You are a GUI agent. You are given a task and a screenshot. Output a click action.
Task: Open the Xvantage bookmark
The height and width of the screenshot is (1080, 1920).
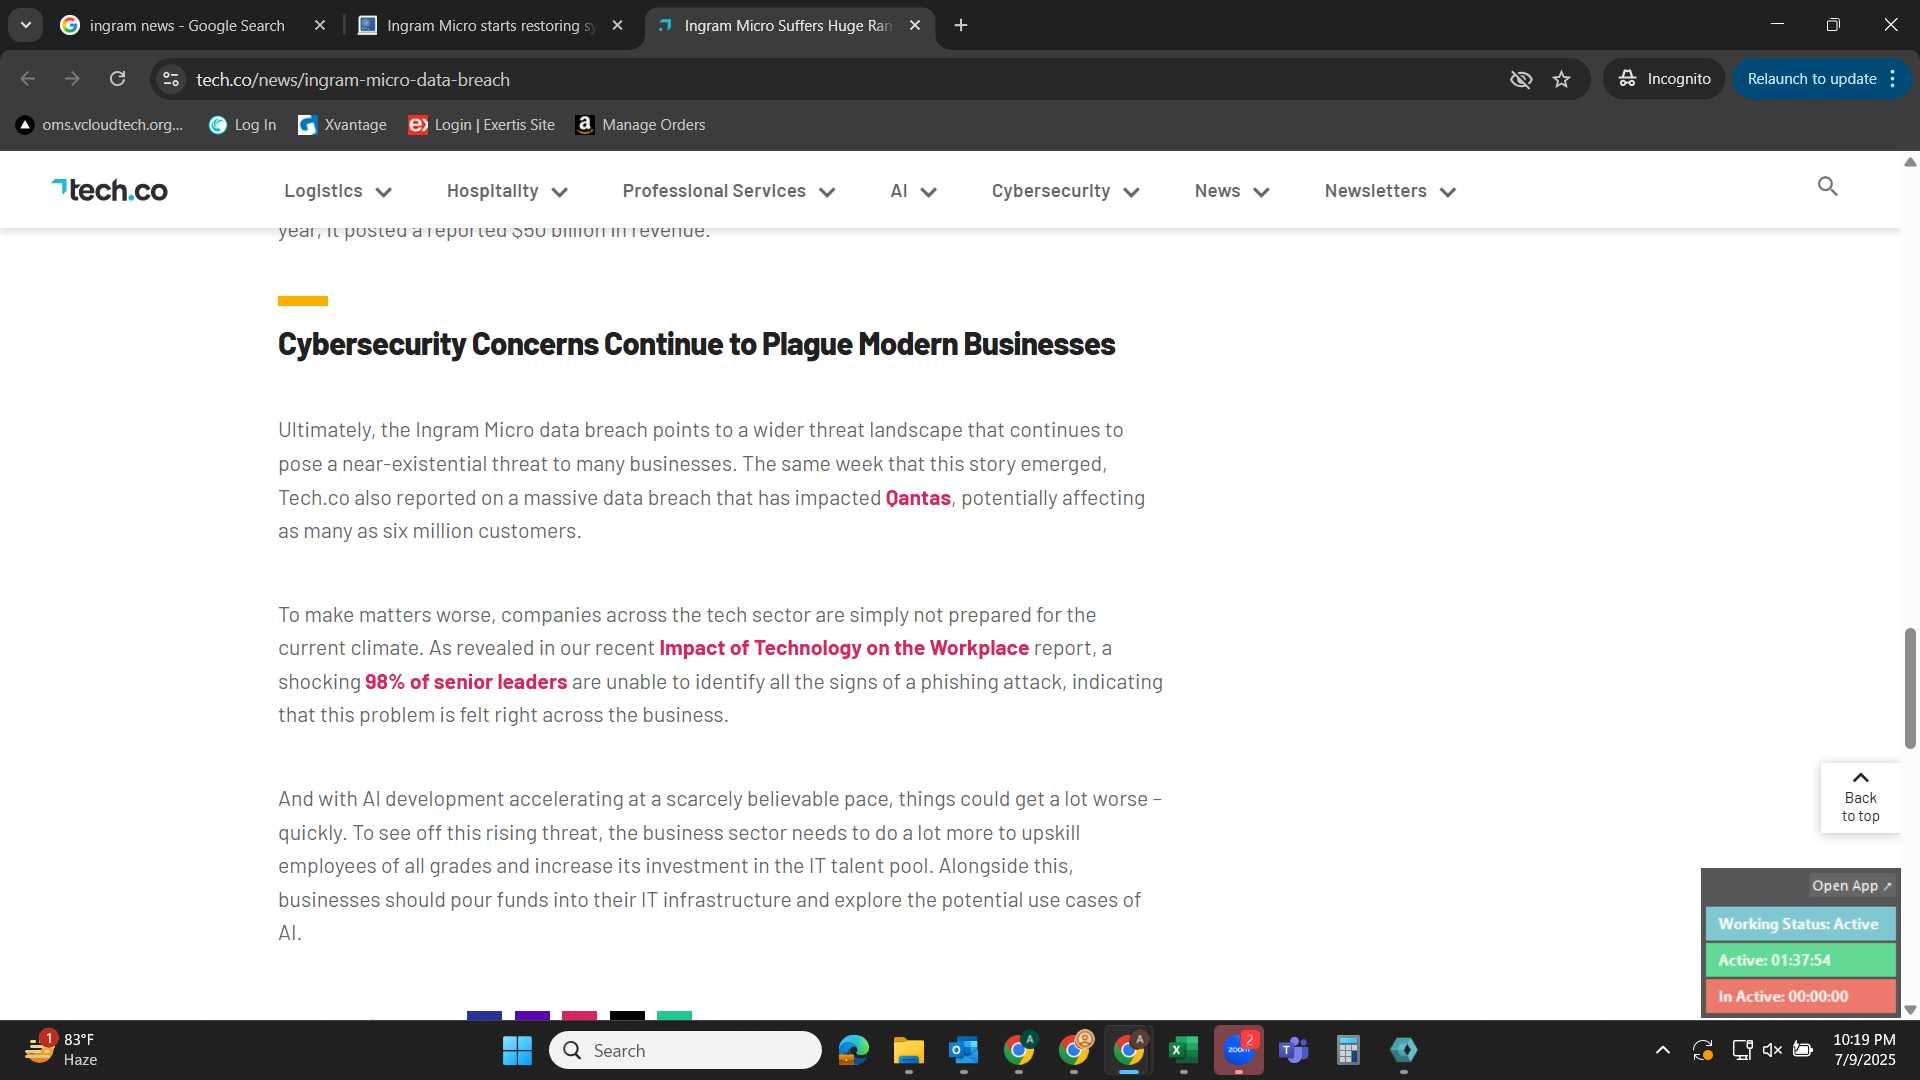342,125
